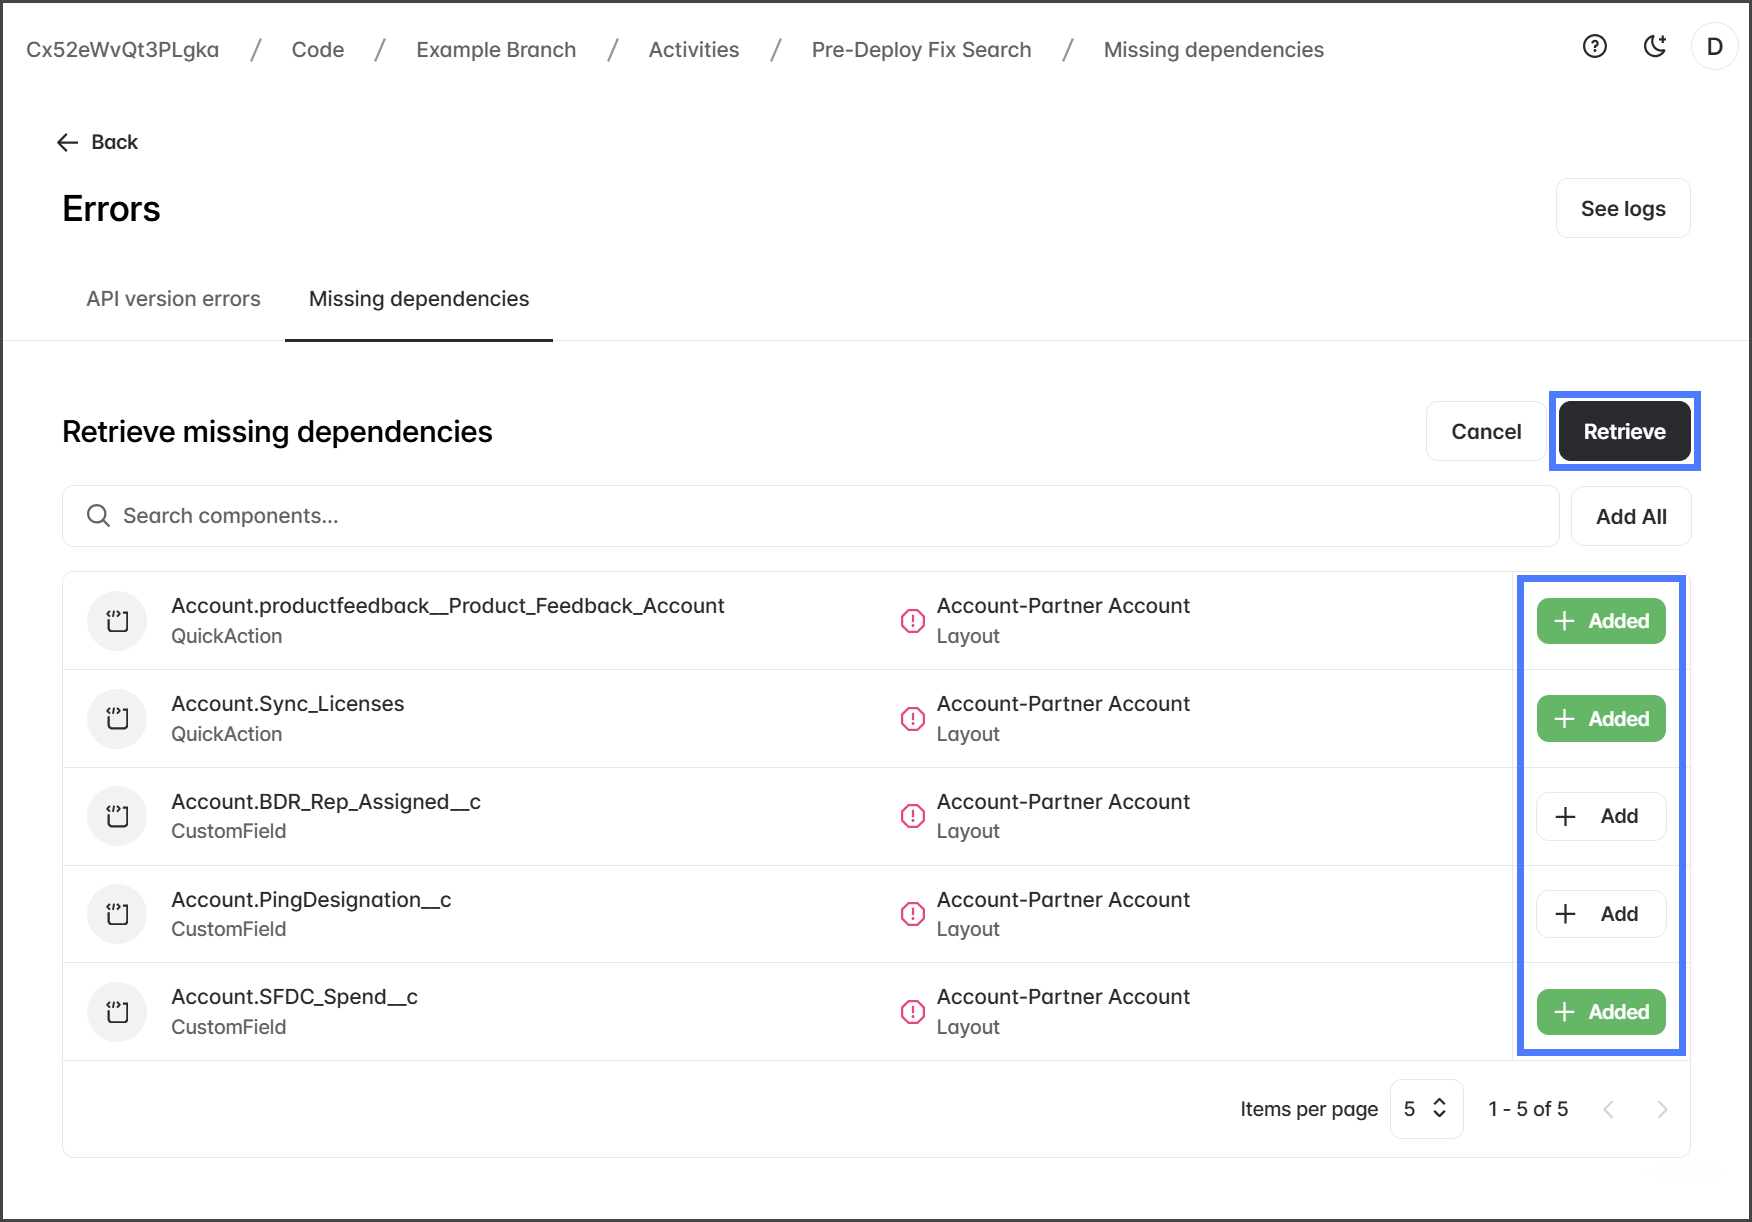The image size is (1752, 1222).
Task: Toggle dark mode moon icon
Action: [1655, 46]
